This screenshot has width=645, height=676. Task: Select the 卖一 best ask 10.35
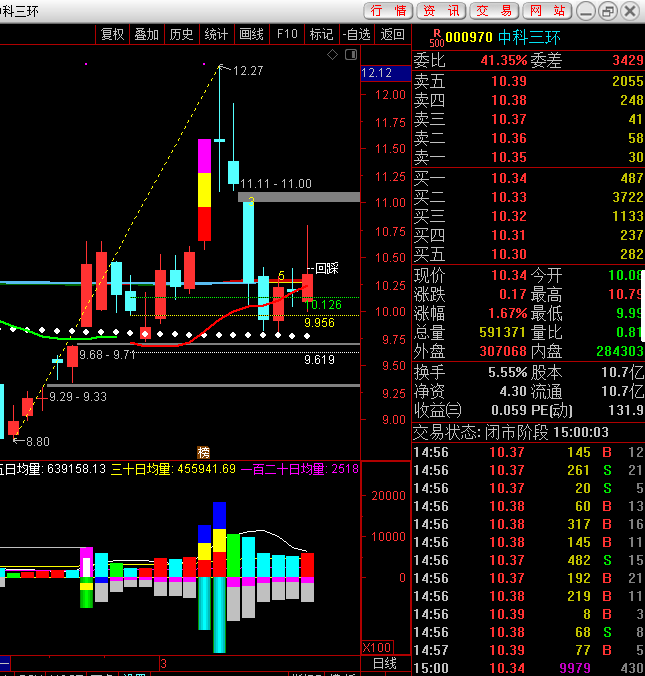click(529, 157)
